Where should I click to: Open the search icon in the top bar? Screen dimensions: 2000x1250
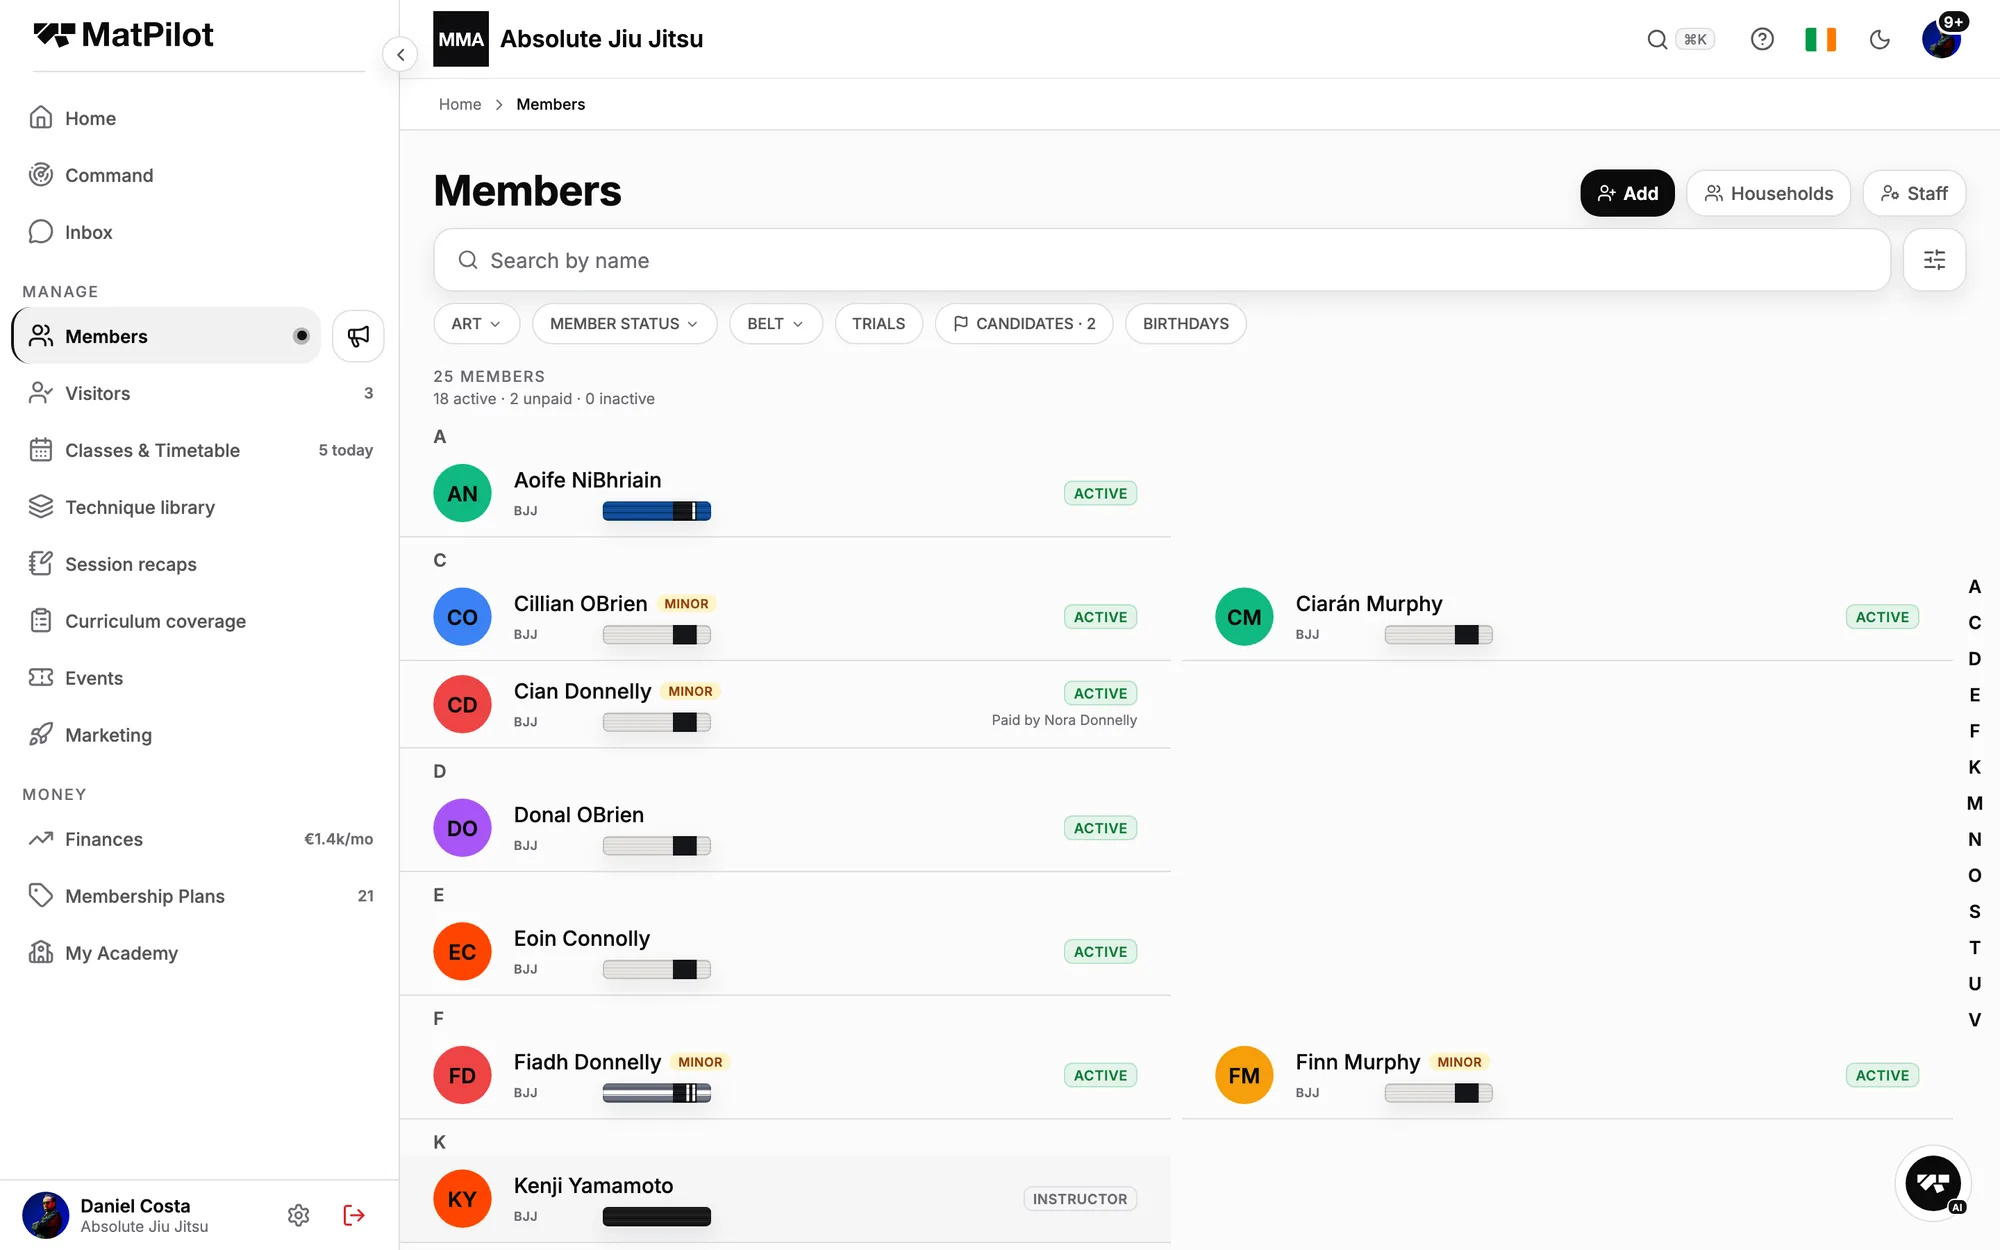click(x=1657, y=39)
